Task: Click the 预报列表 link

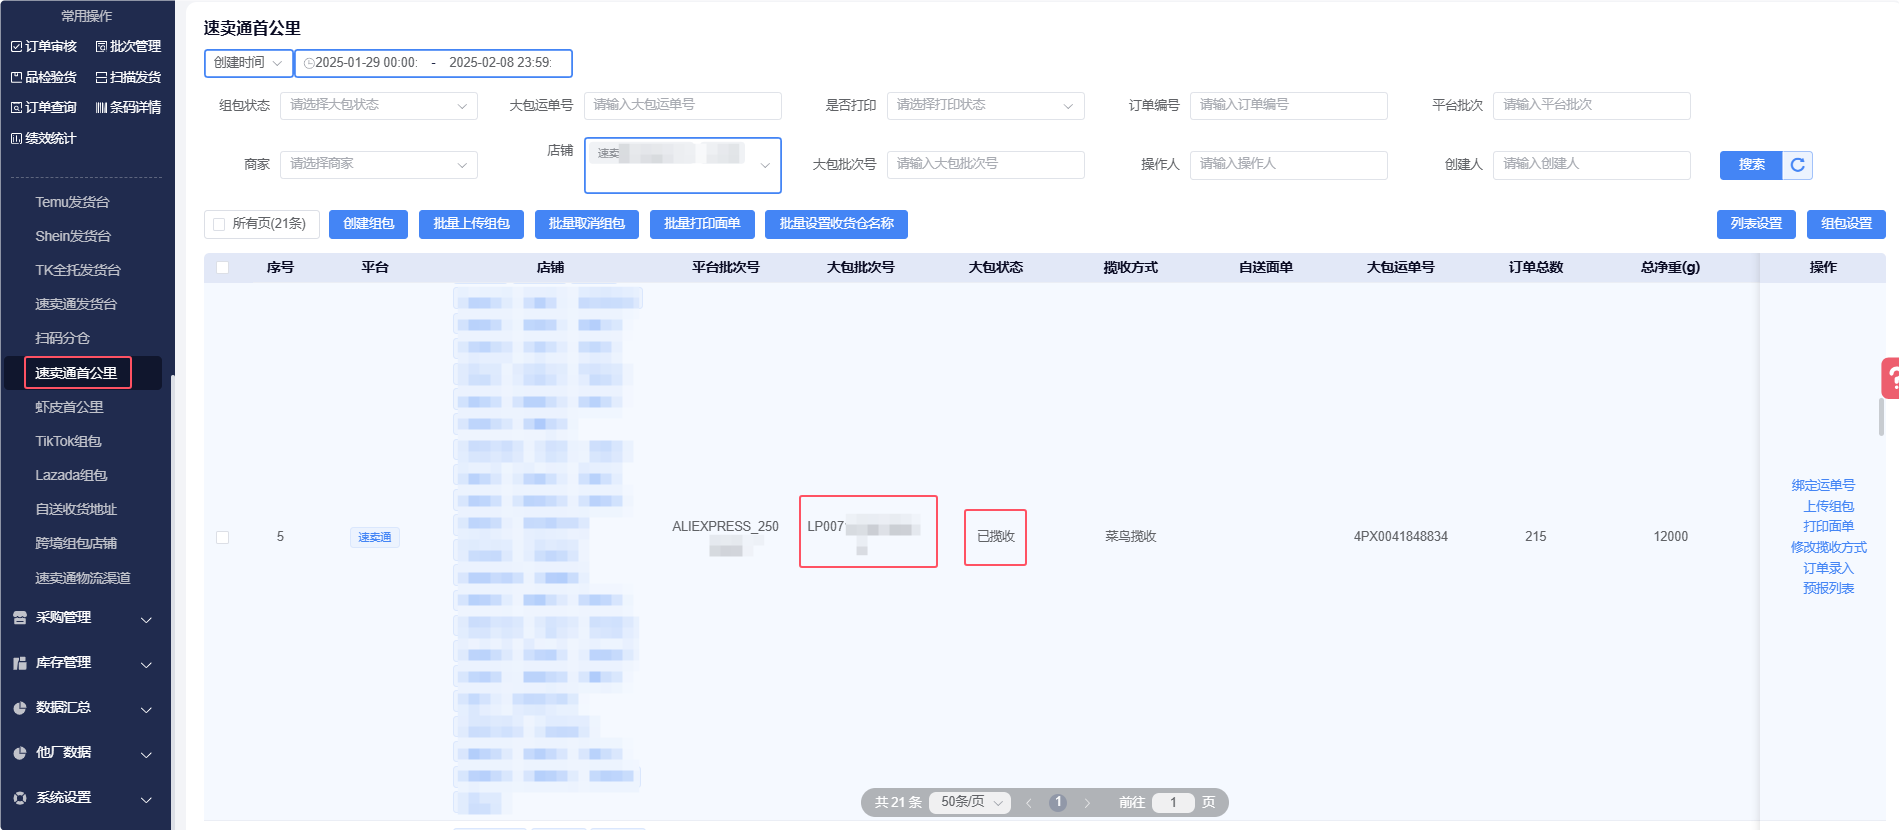Action: click(1829, 588)
